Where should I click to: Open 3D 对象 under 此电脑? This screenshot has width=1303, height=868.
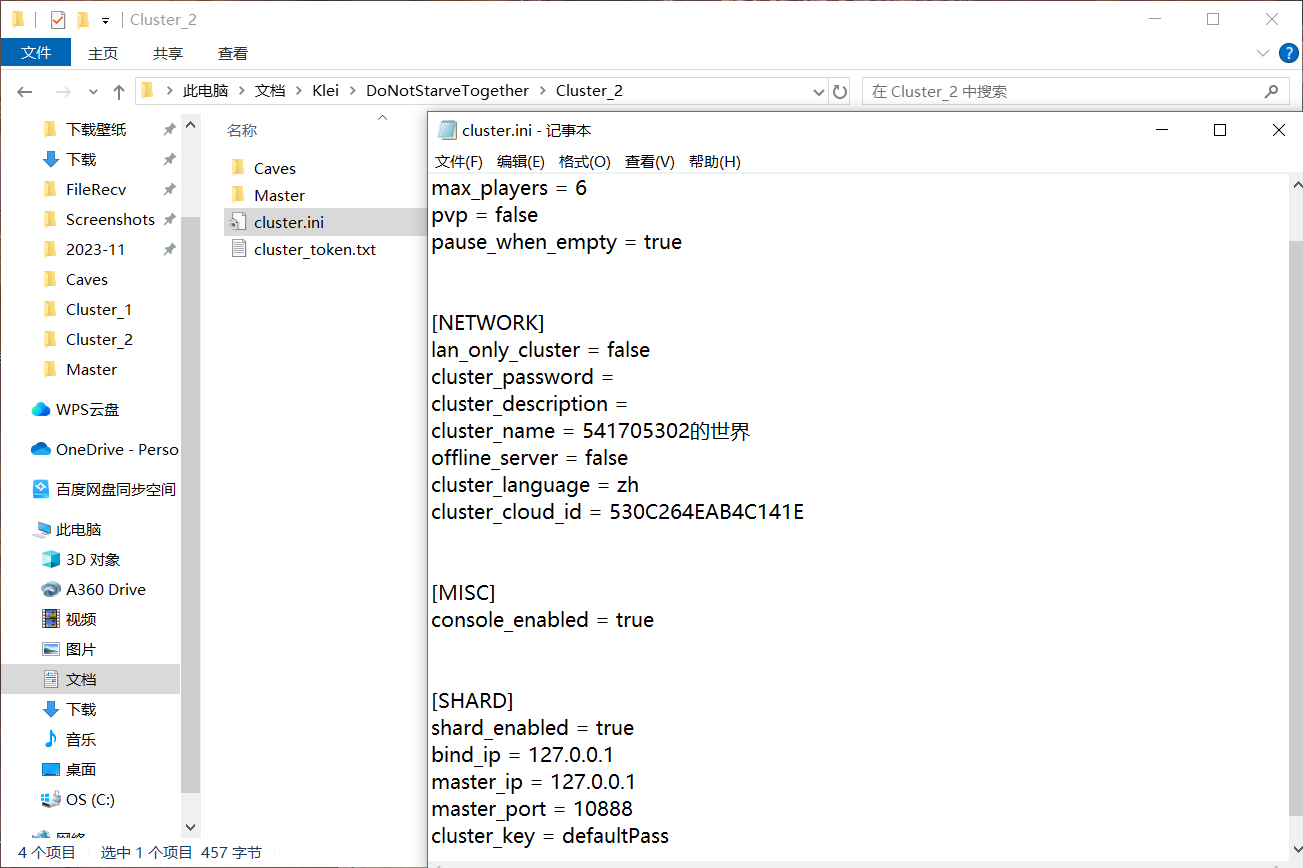(x=93, y=559)
